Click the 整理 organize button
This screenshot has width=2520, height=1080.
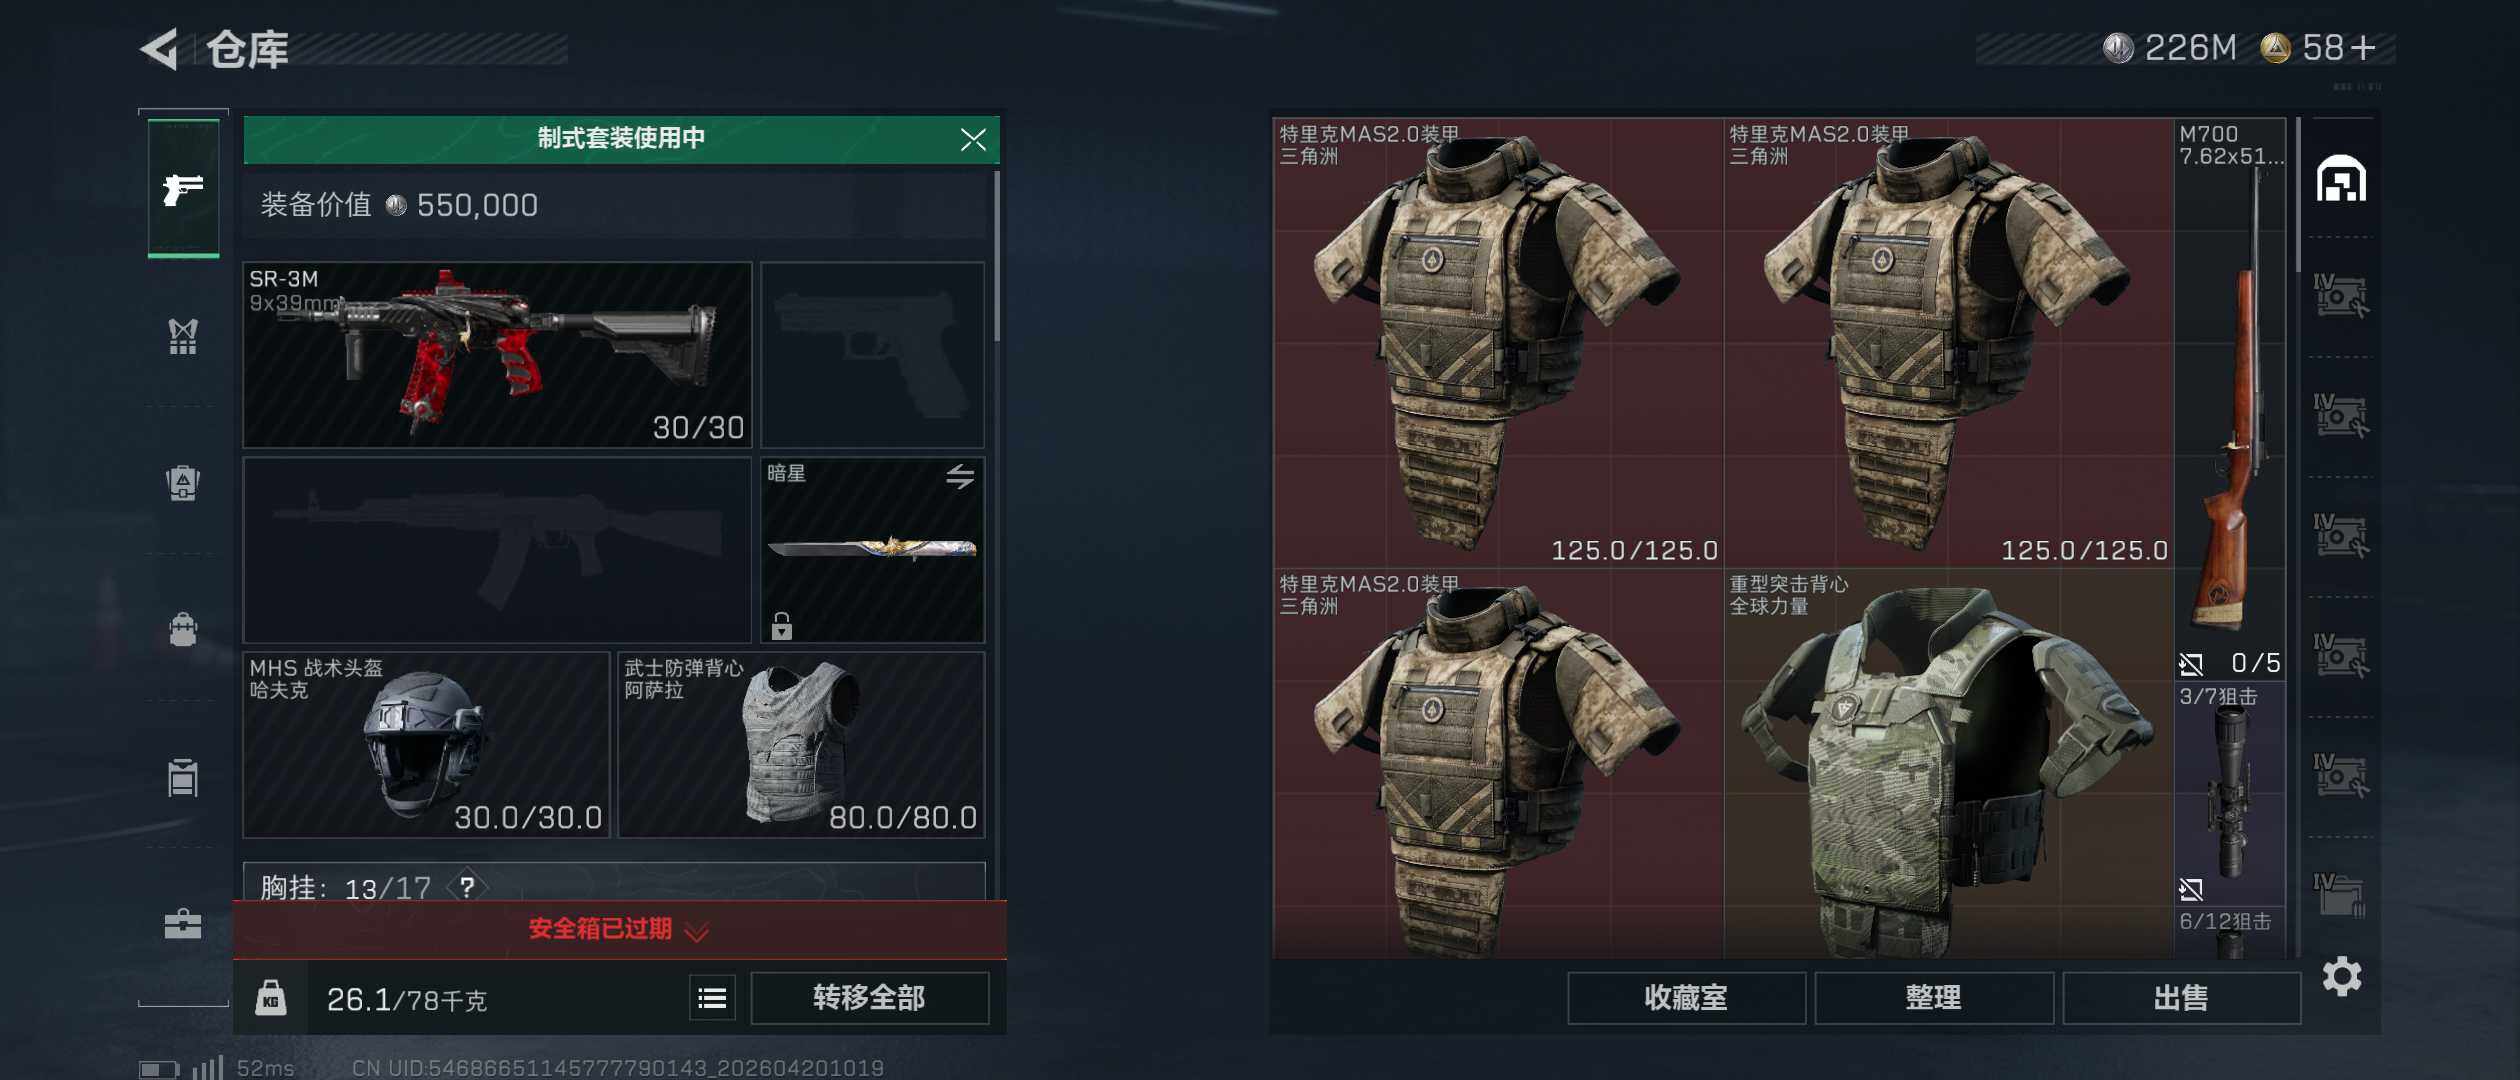(x=1933, y=998)
